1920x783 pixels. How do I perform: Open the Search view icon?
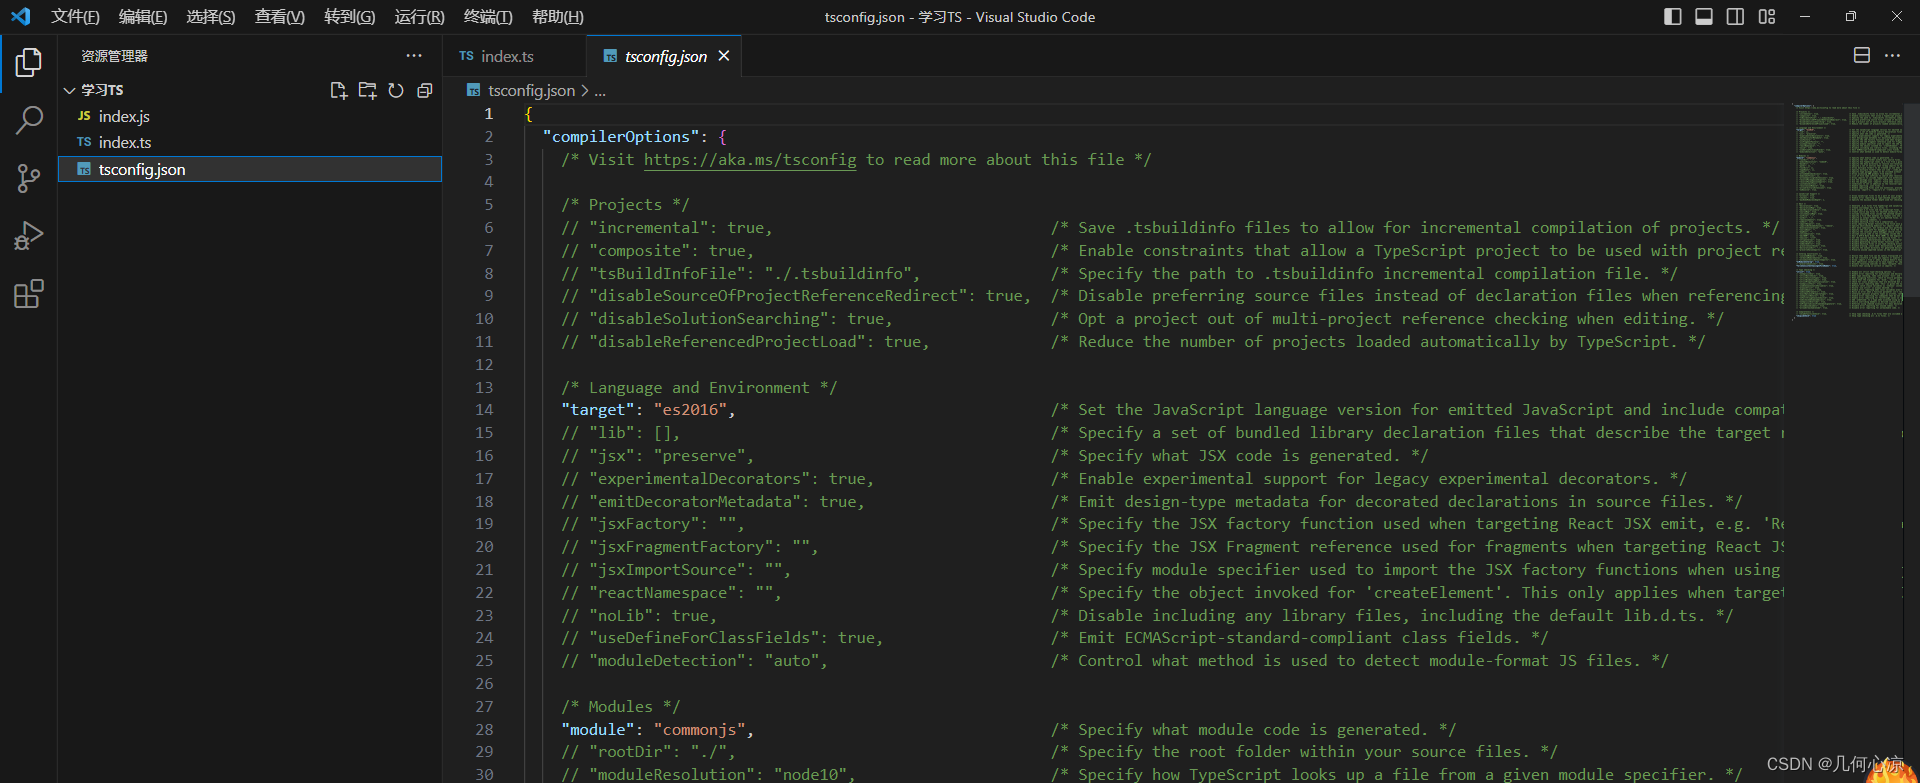(x=29, y=121)
